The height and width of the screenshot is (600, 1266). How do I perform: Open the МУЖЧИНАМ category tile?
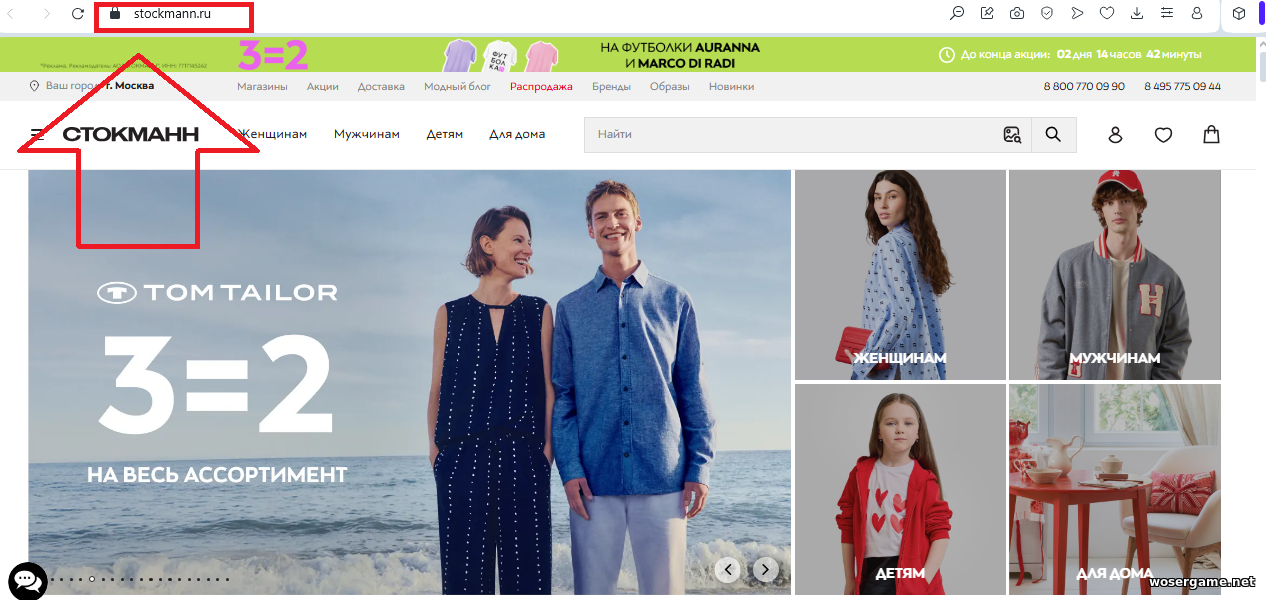[x=1115, y=275]
